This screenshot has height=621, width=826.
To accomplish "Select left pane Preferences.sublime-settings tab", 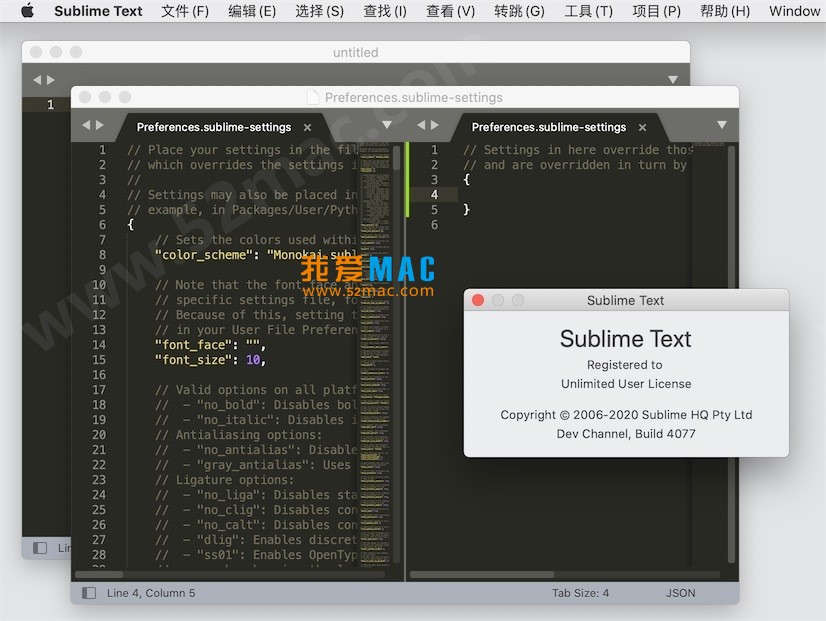I will 214,127.
